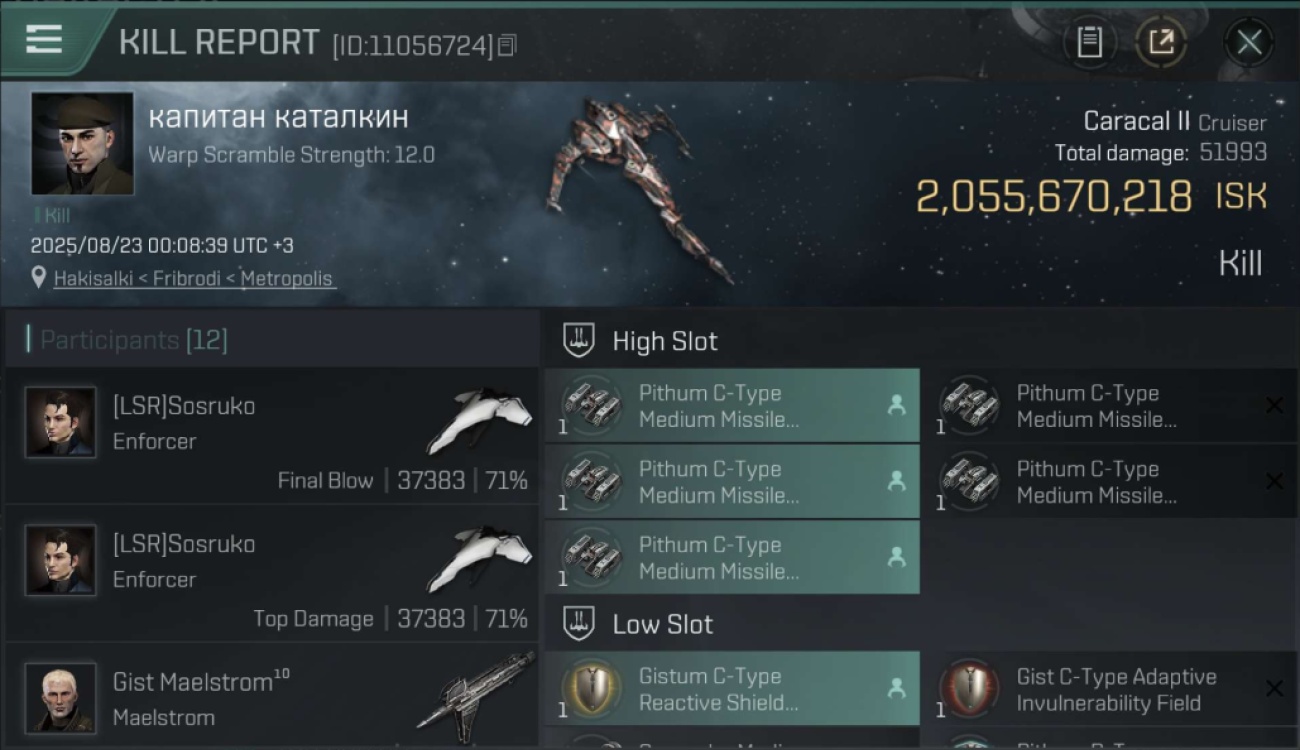Select Gist C-Type Adaptive Invulnerability Field

tap(1110, 688)
